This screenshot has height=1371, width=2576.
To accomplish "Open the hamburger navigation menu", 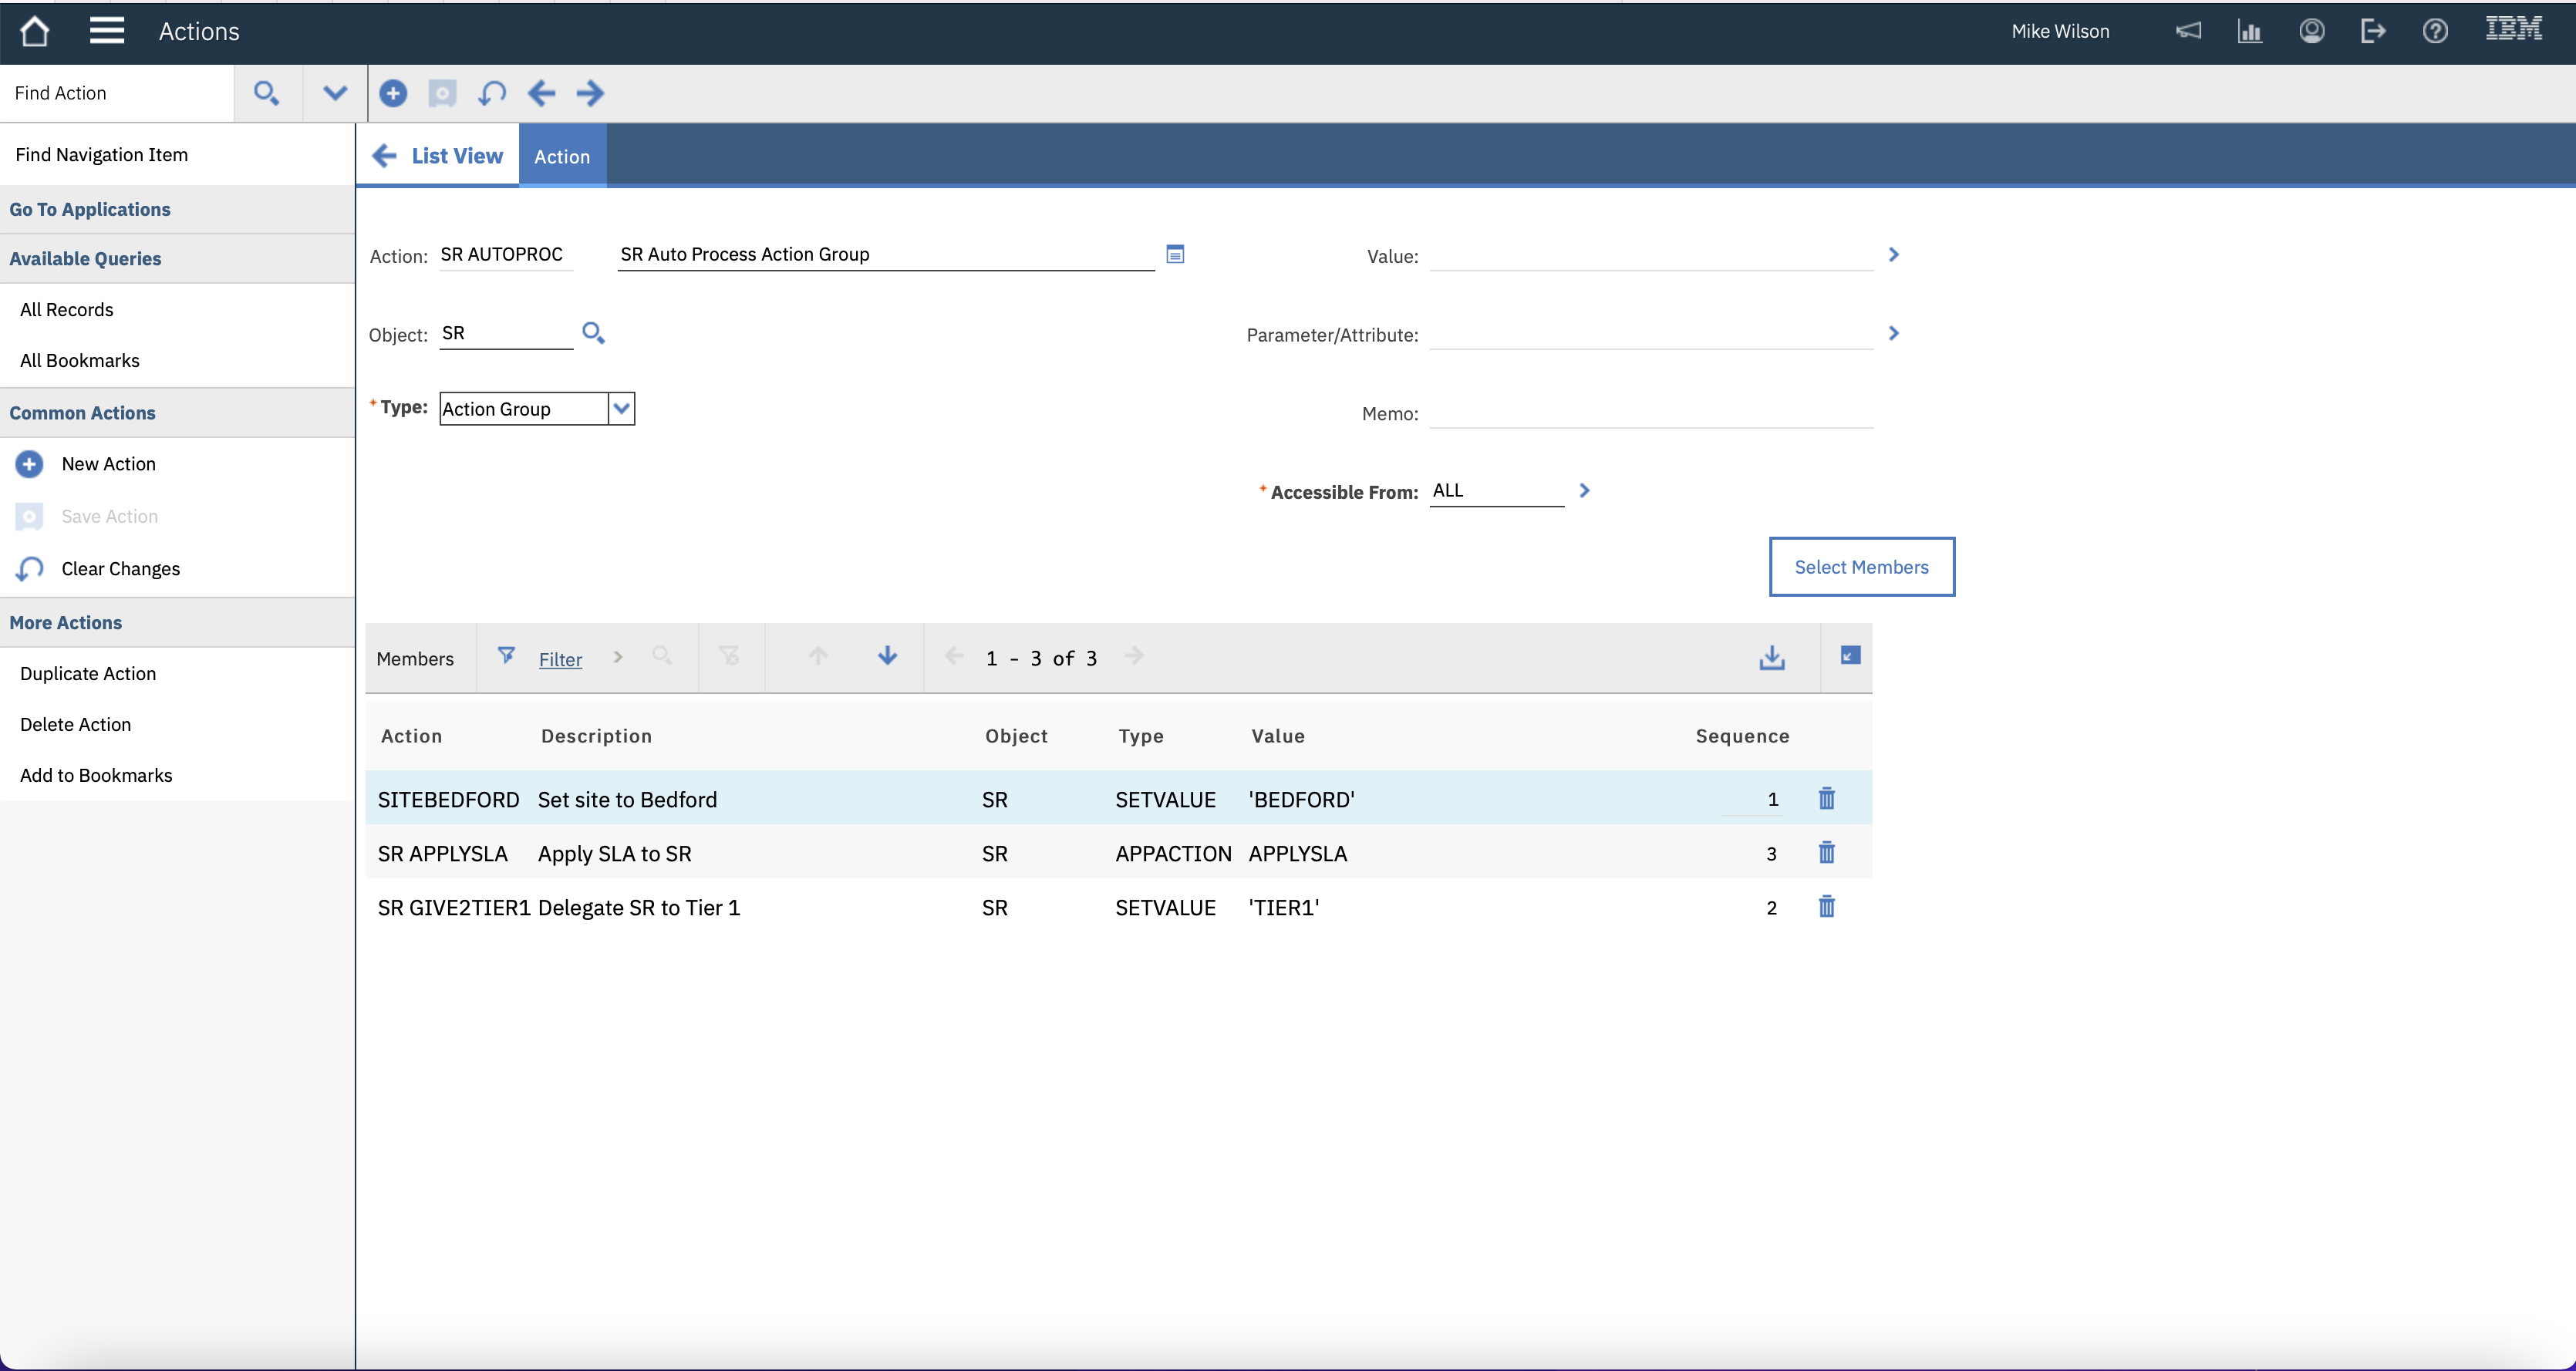I will [x=106, y=31].
